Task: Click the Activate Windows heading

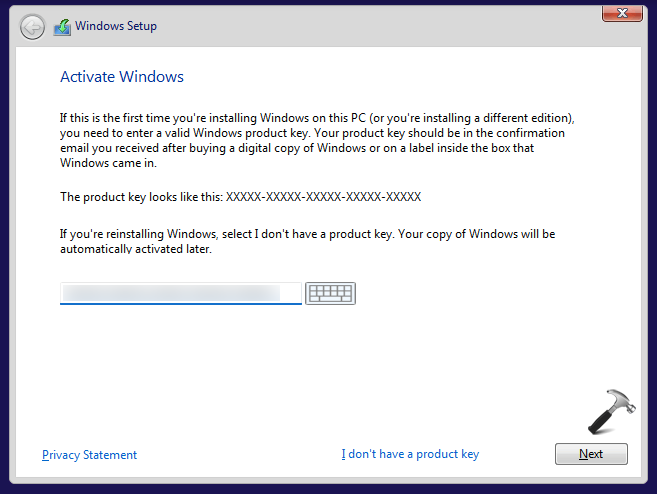Action: [122, 77]
